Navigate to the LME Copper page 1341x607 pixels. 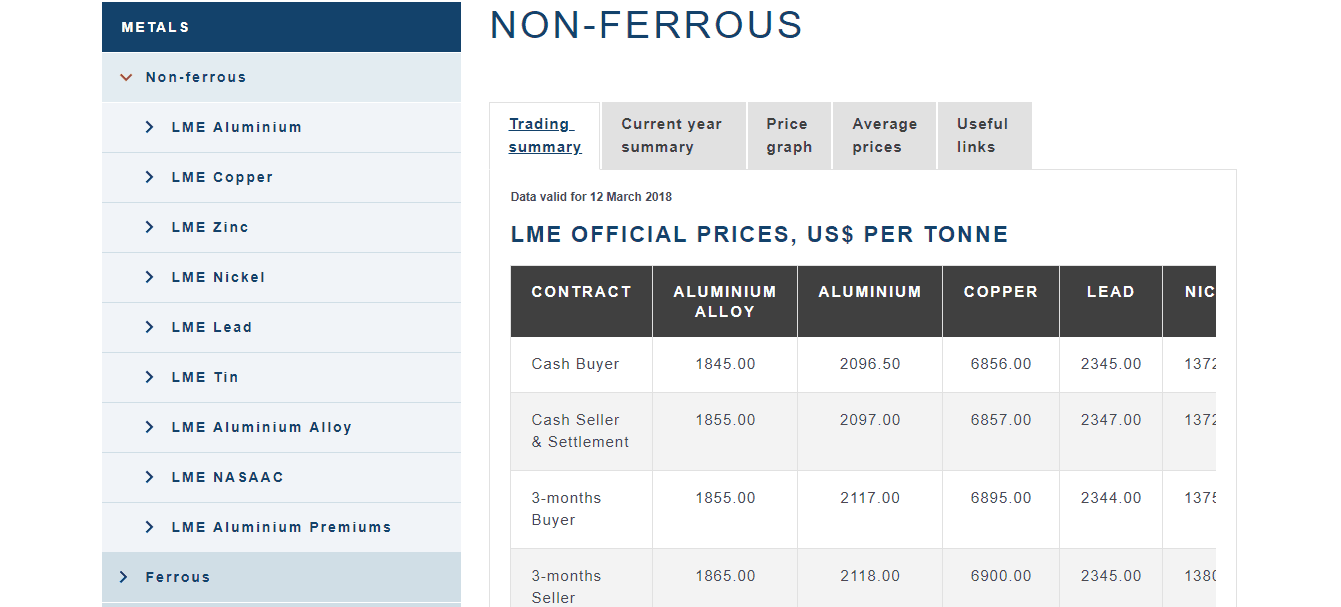pos(222,177)
